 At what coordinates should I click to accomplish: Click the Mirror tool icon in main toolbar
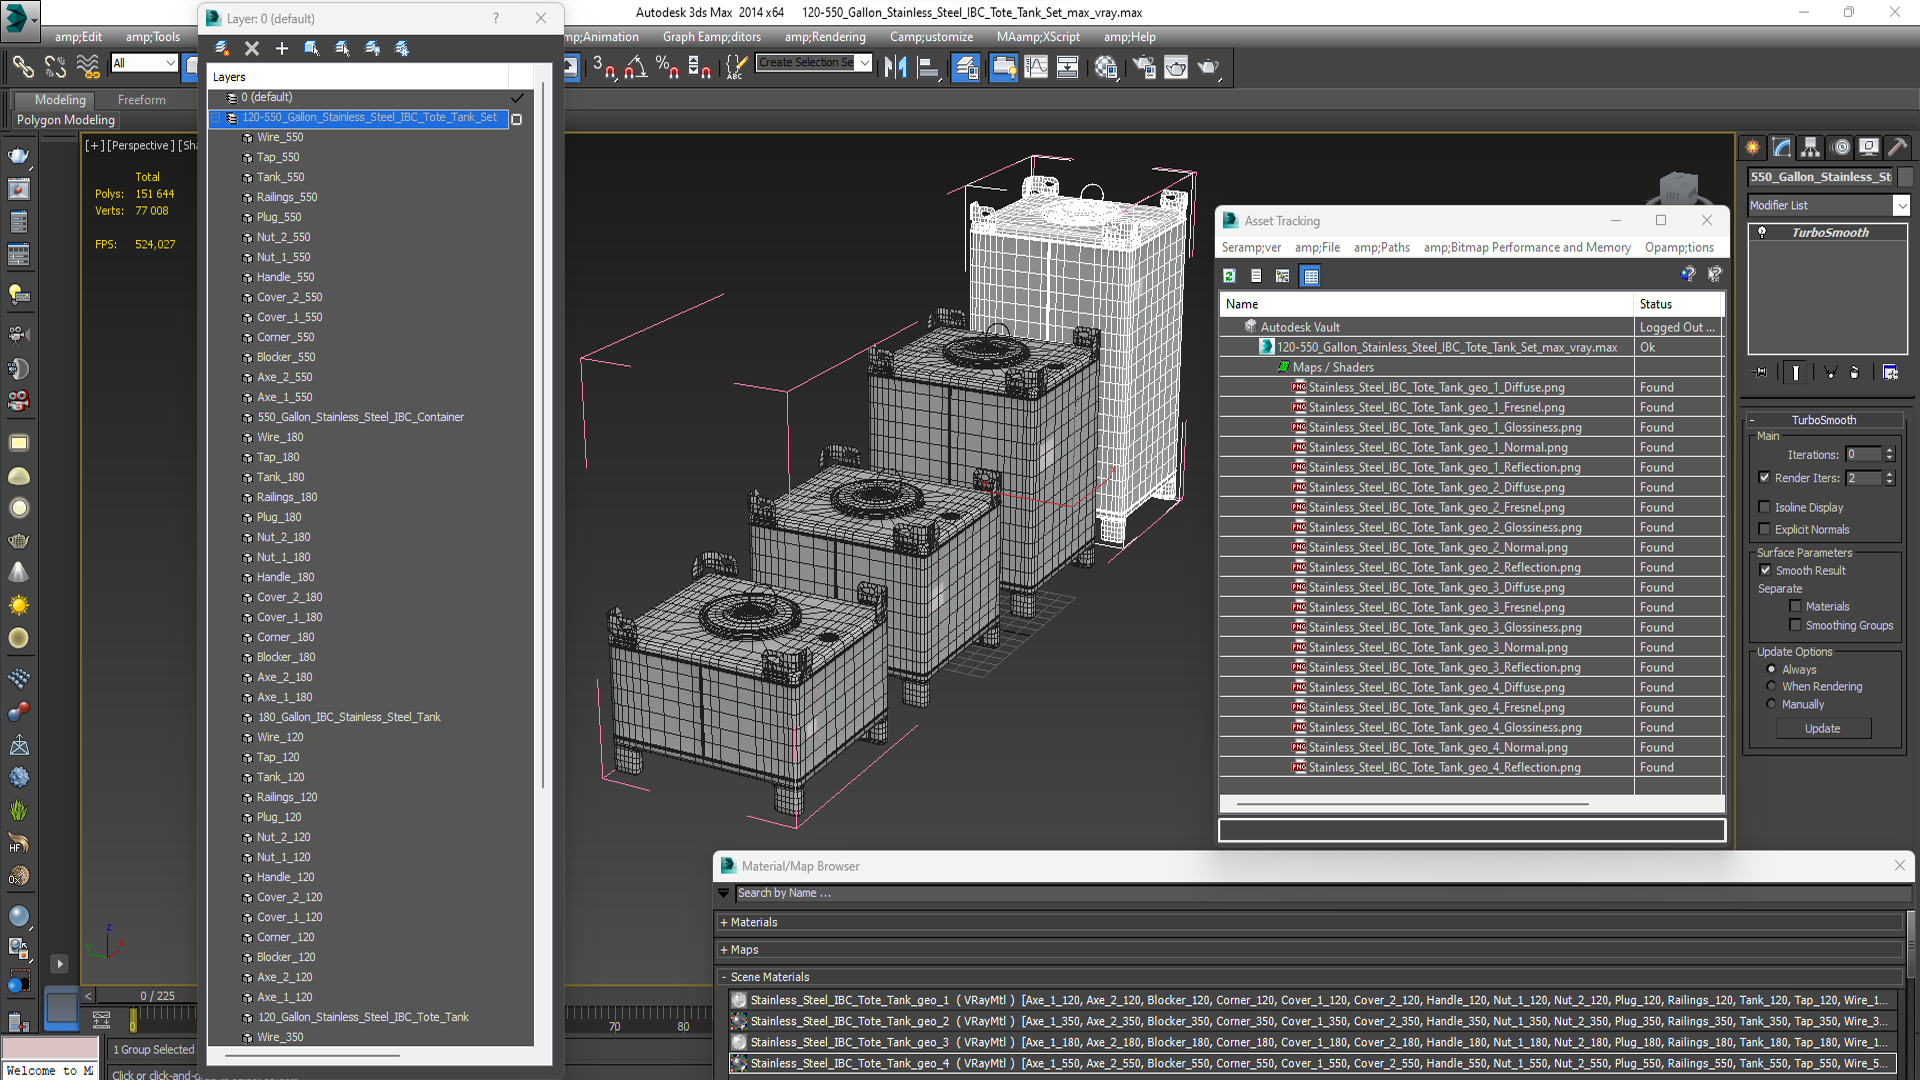tap(895, 67)
